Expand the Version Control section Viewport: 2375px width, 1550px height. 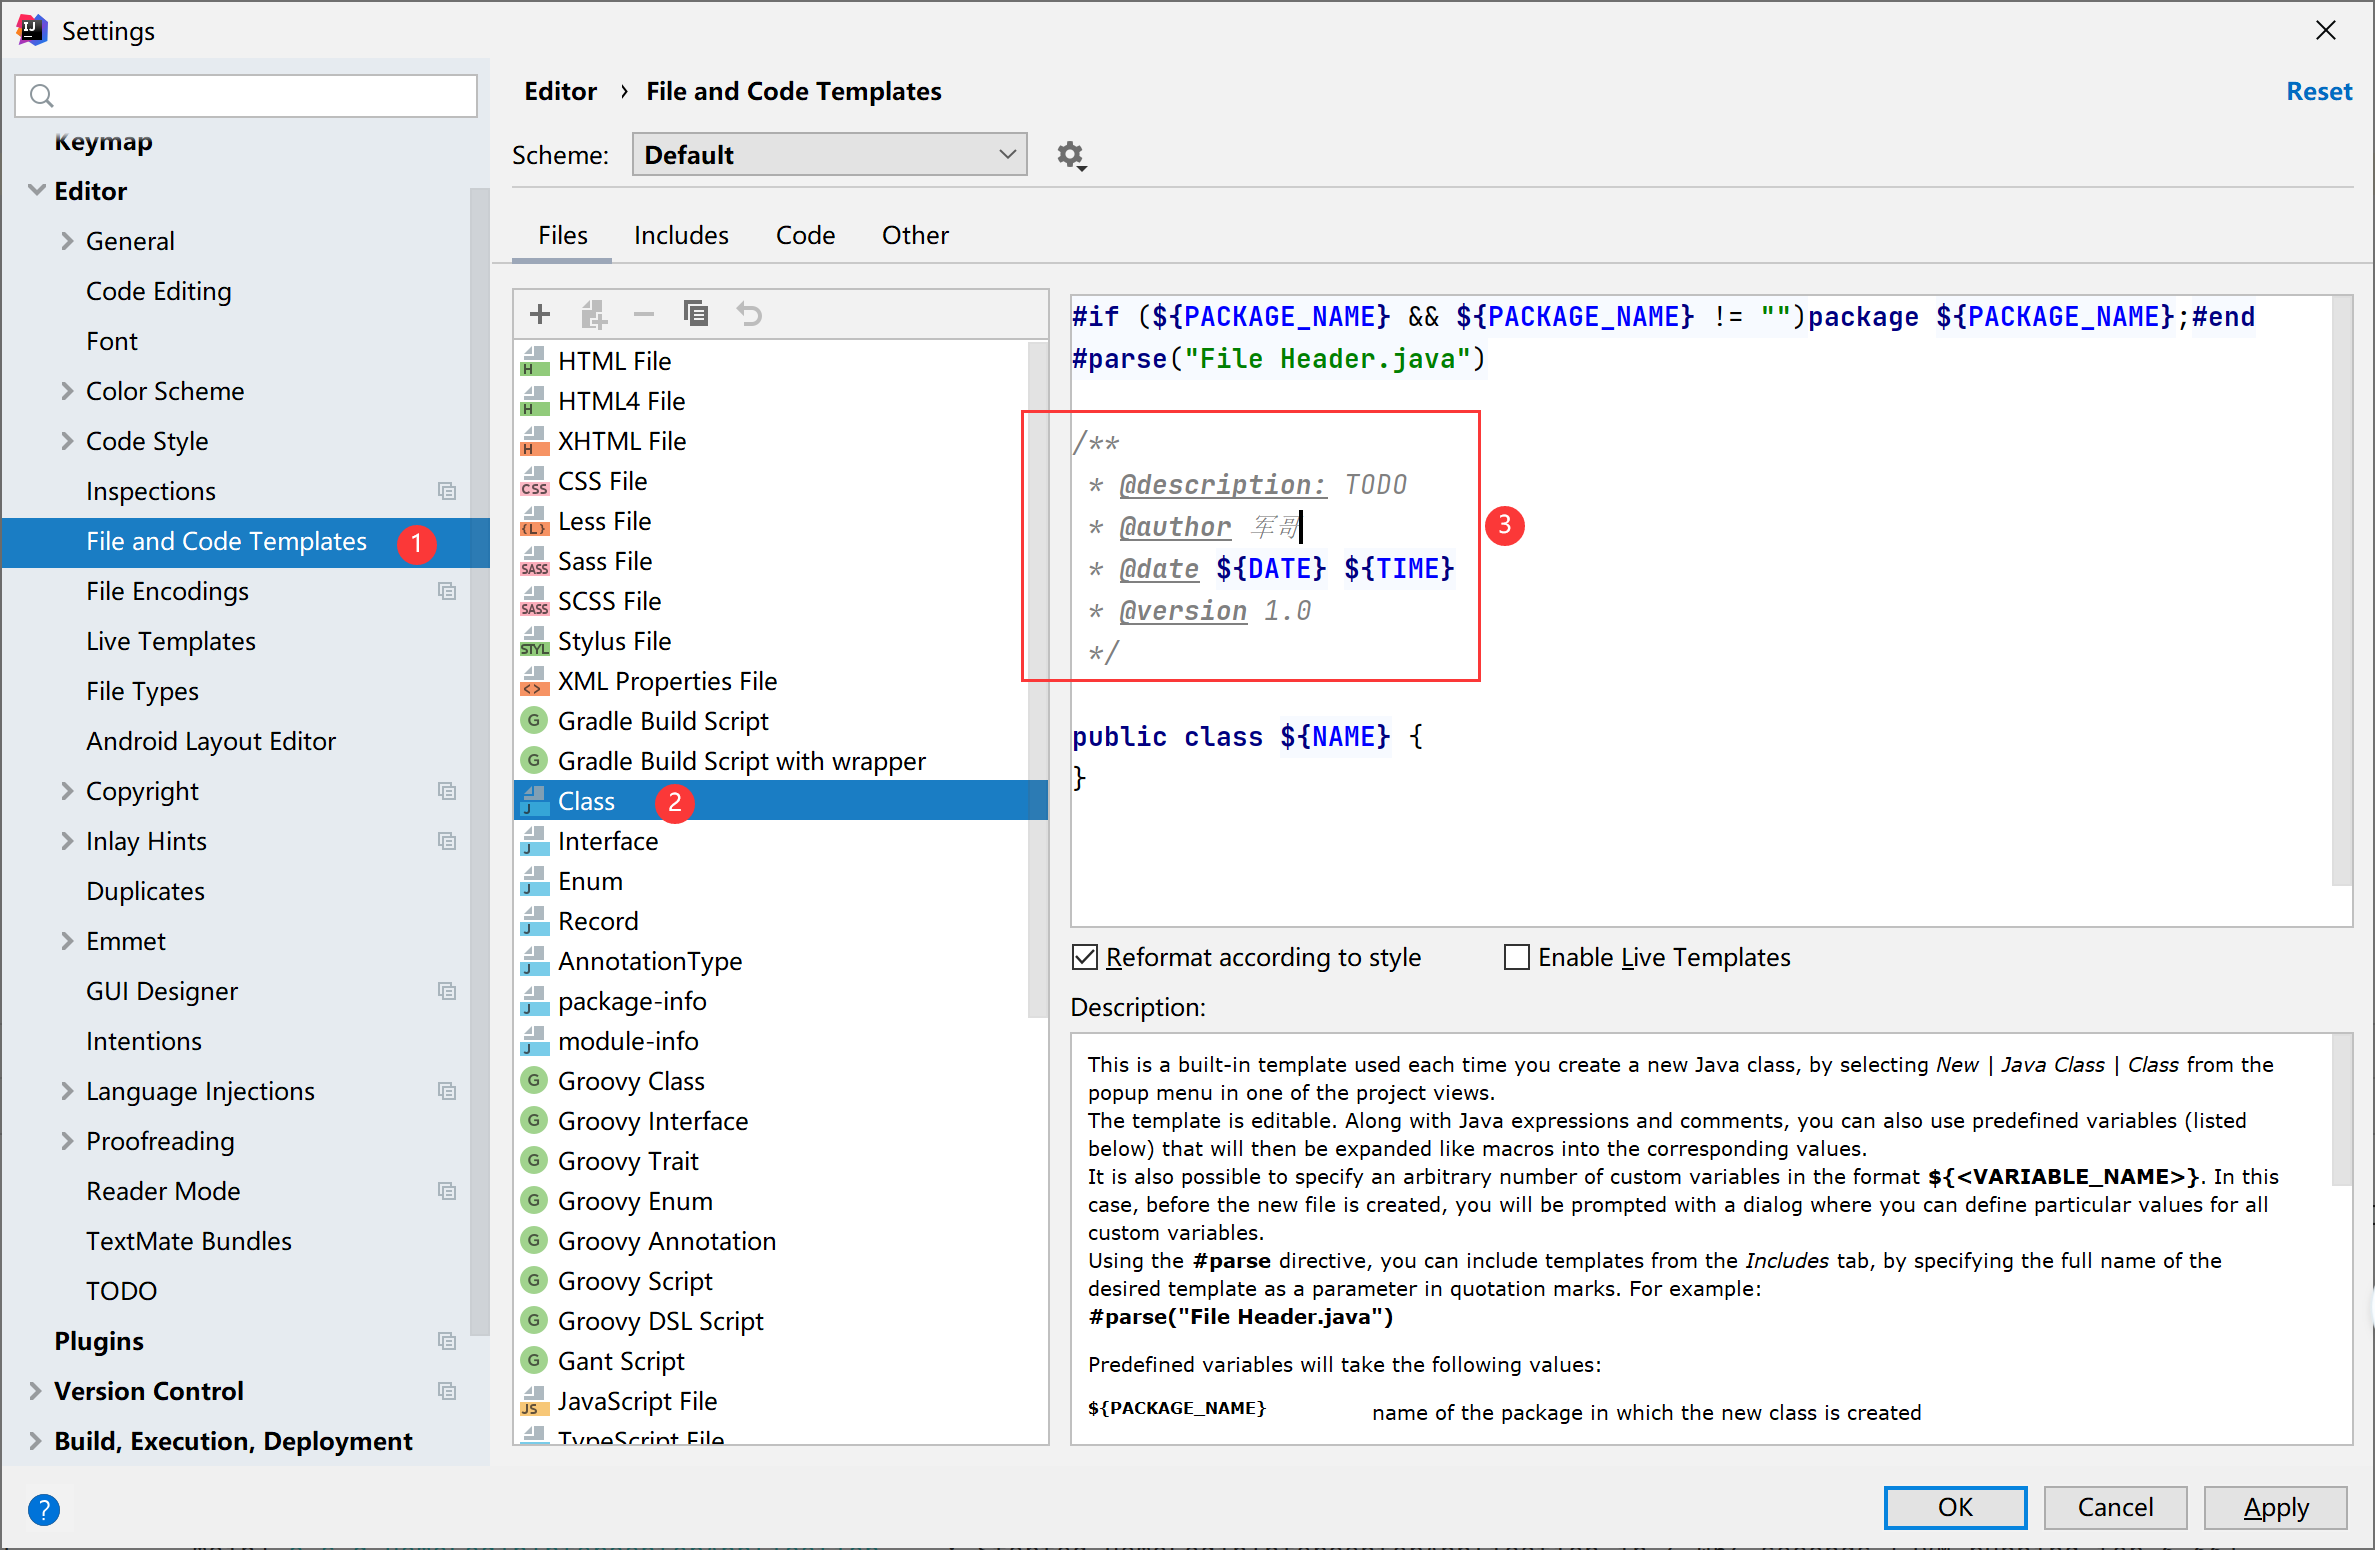pyautogui.click(x=35, y=1391)
